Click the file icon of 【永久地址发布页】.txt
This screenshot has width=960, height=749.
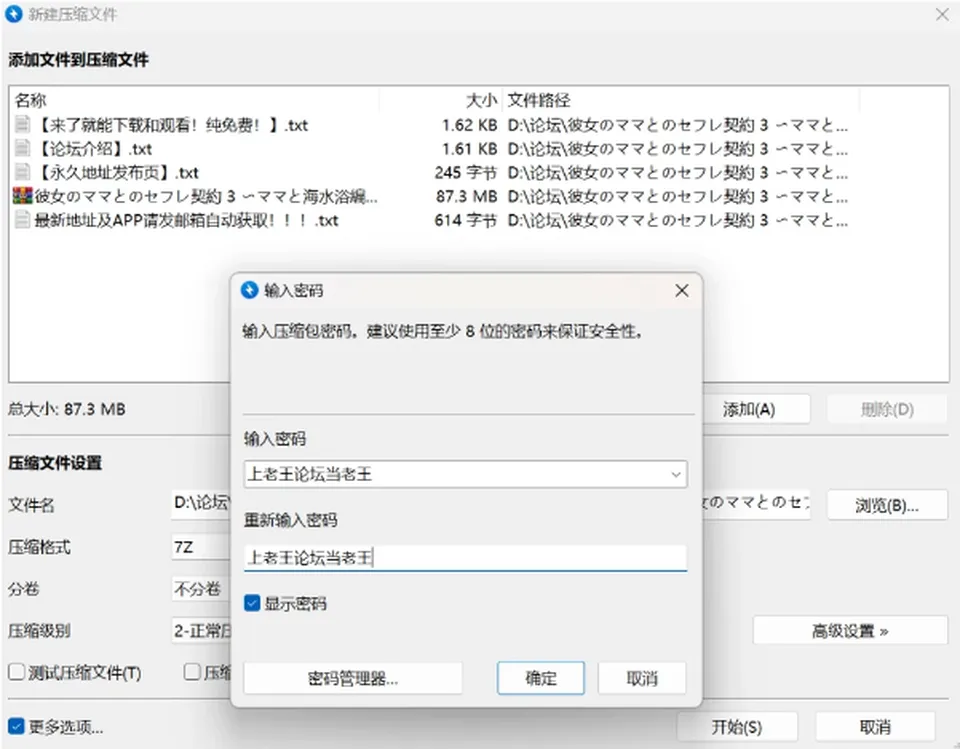coord(22,173)
